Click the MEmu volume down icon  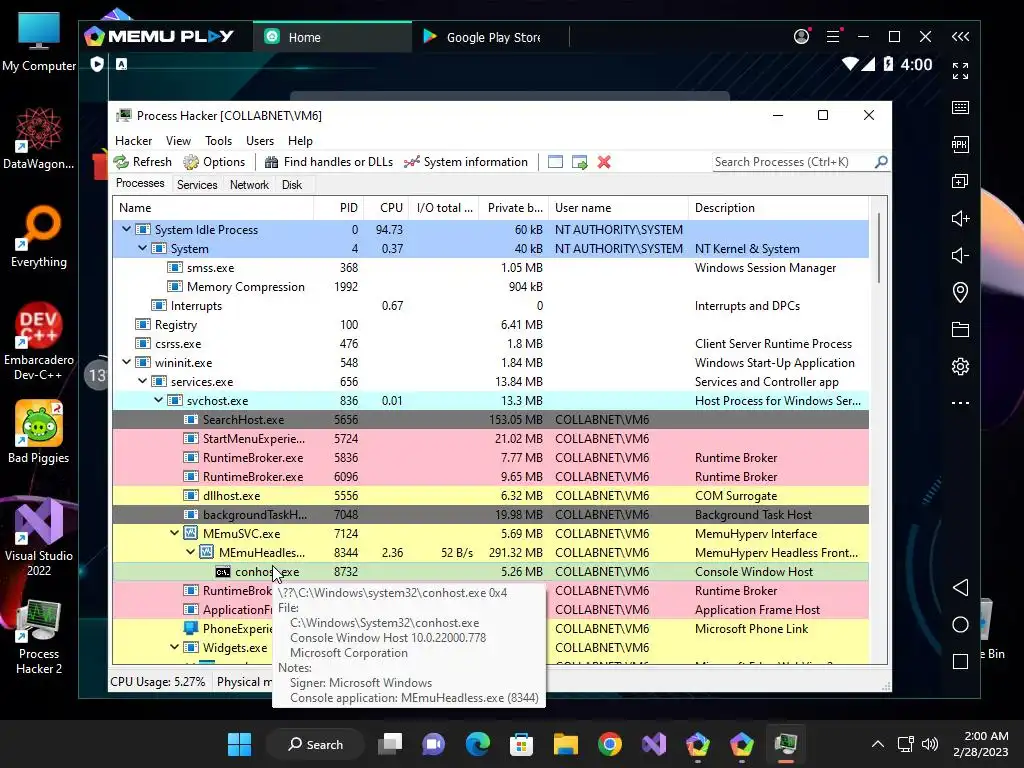coord(960,255)
